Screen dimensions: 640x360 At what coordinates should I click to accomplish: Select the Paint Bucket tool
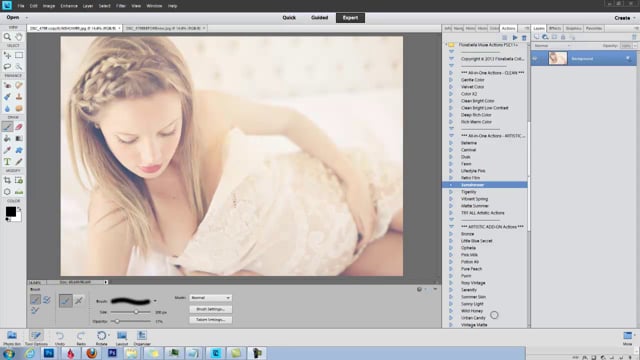tap(7, 139)
